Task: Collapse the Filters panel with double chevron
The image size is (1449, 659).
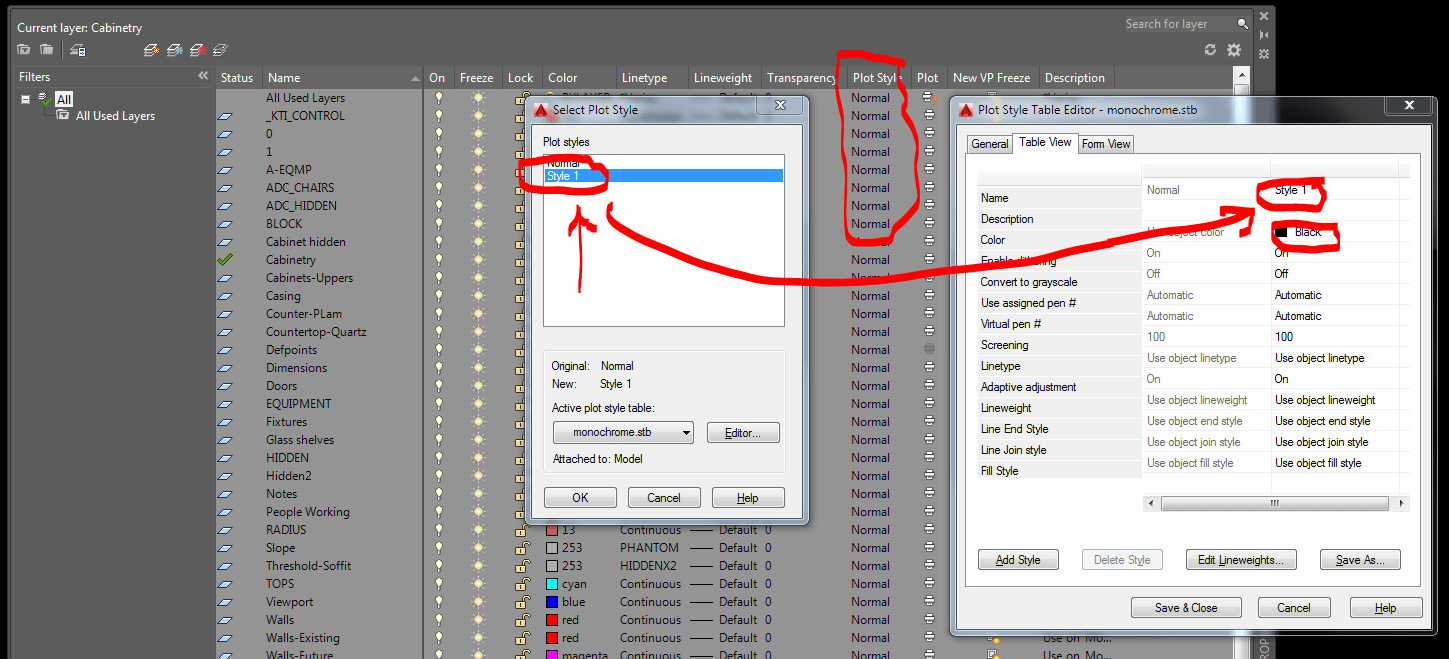Action: click(203, 76)
